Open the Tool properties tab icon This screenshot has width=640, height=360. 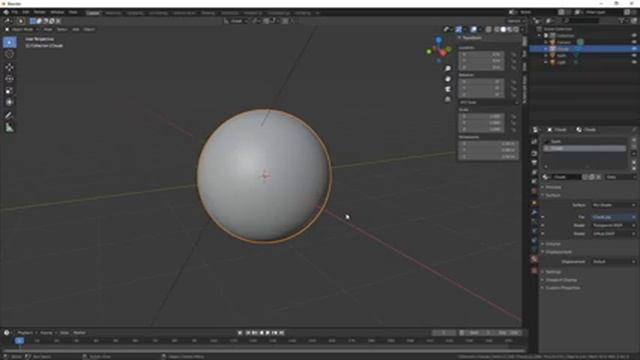(534, 142)
